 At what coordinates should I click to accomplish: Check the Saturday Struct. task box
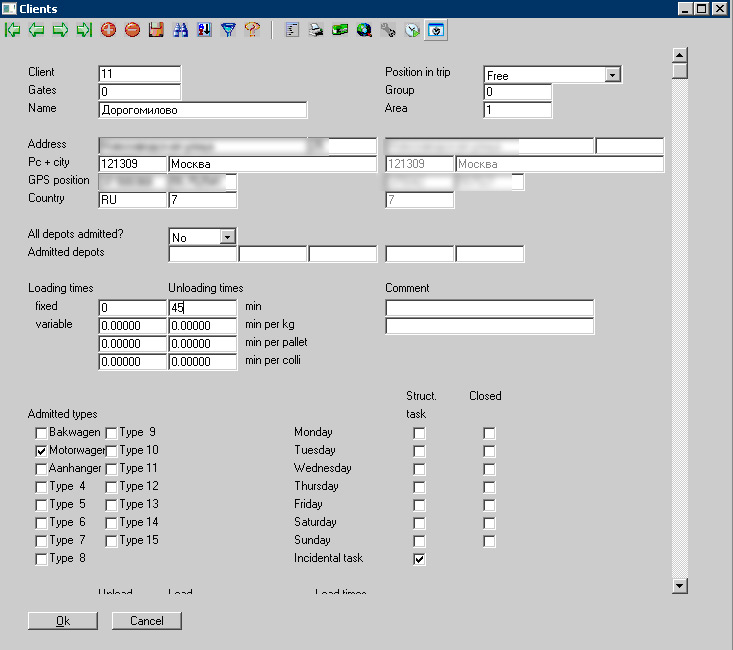point(419,523)
